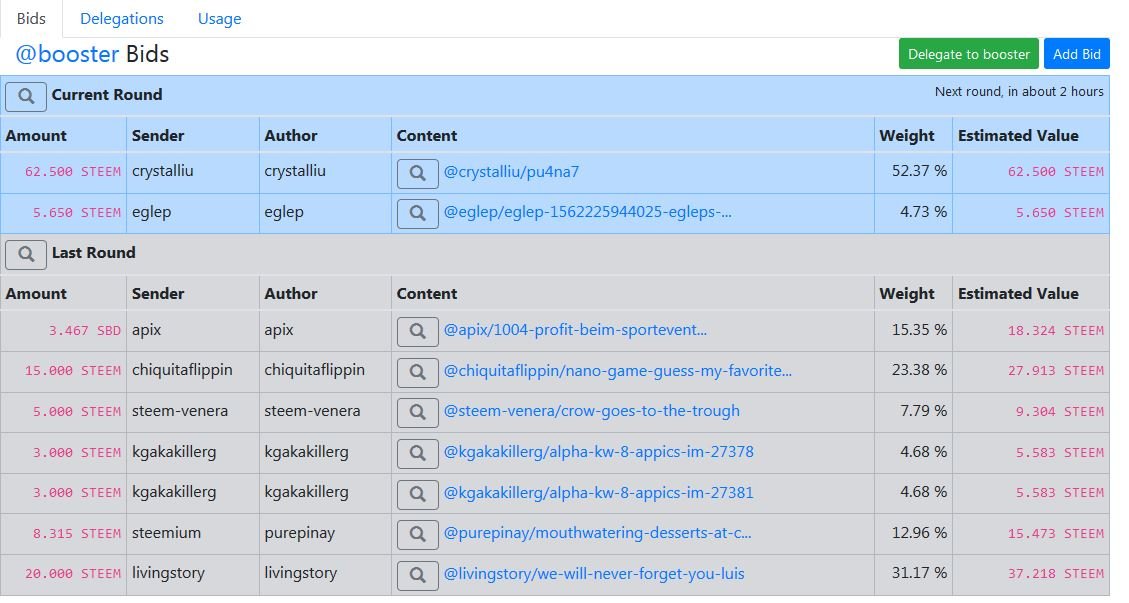Click sender name steemium
Viewport: 1129px width, 603px height.
coord(166,533)
